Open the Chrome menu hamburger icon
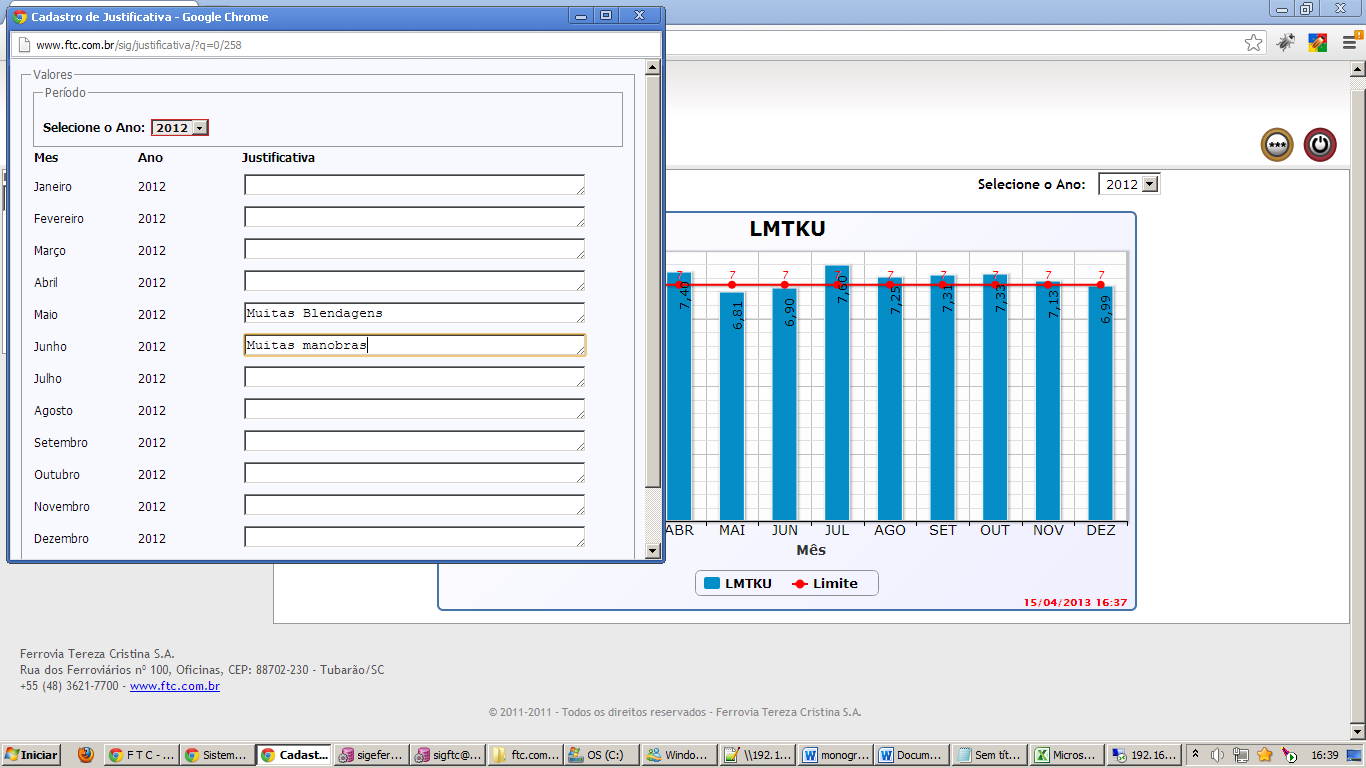This screenshot has width=1366, height=768. tap(1350, 43)
